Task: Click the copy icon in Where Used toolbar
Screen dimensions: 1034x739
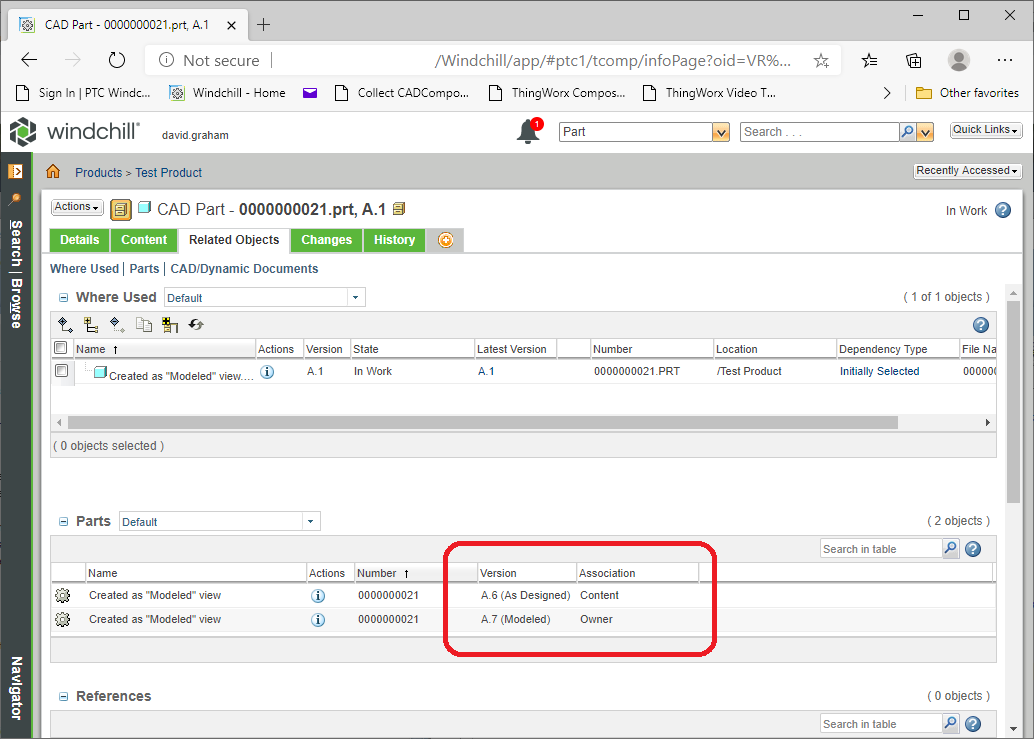Action: coord(143,325)
